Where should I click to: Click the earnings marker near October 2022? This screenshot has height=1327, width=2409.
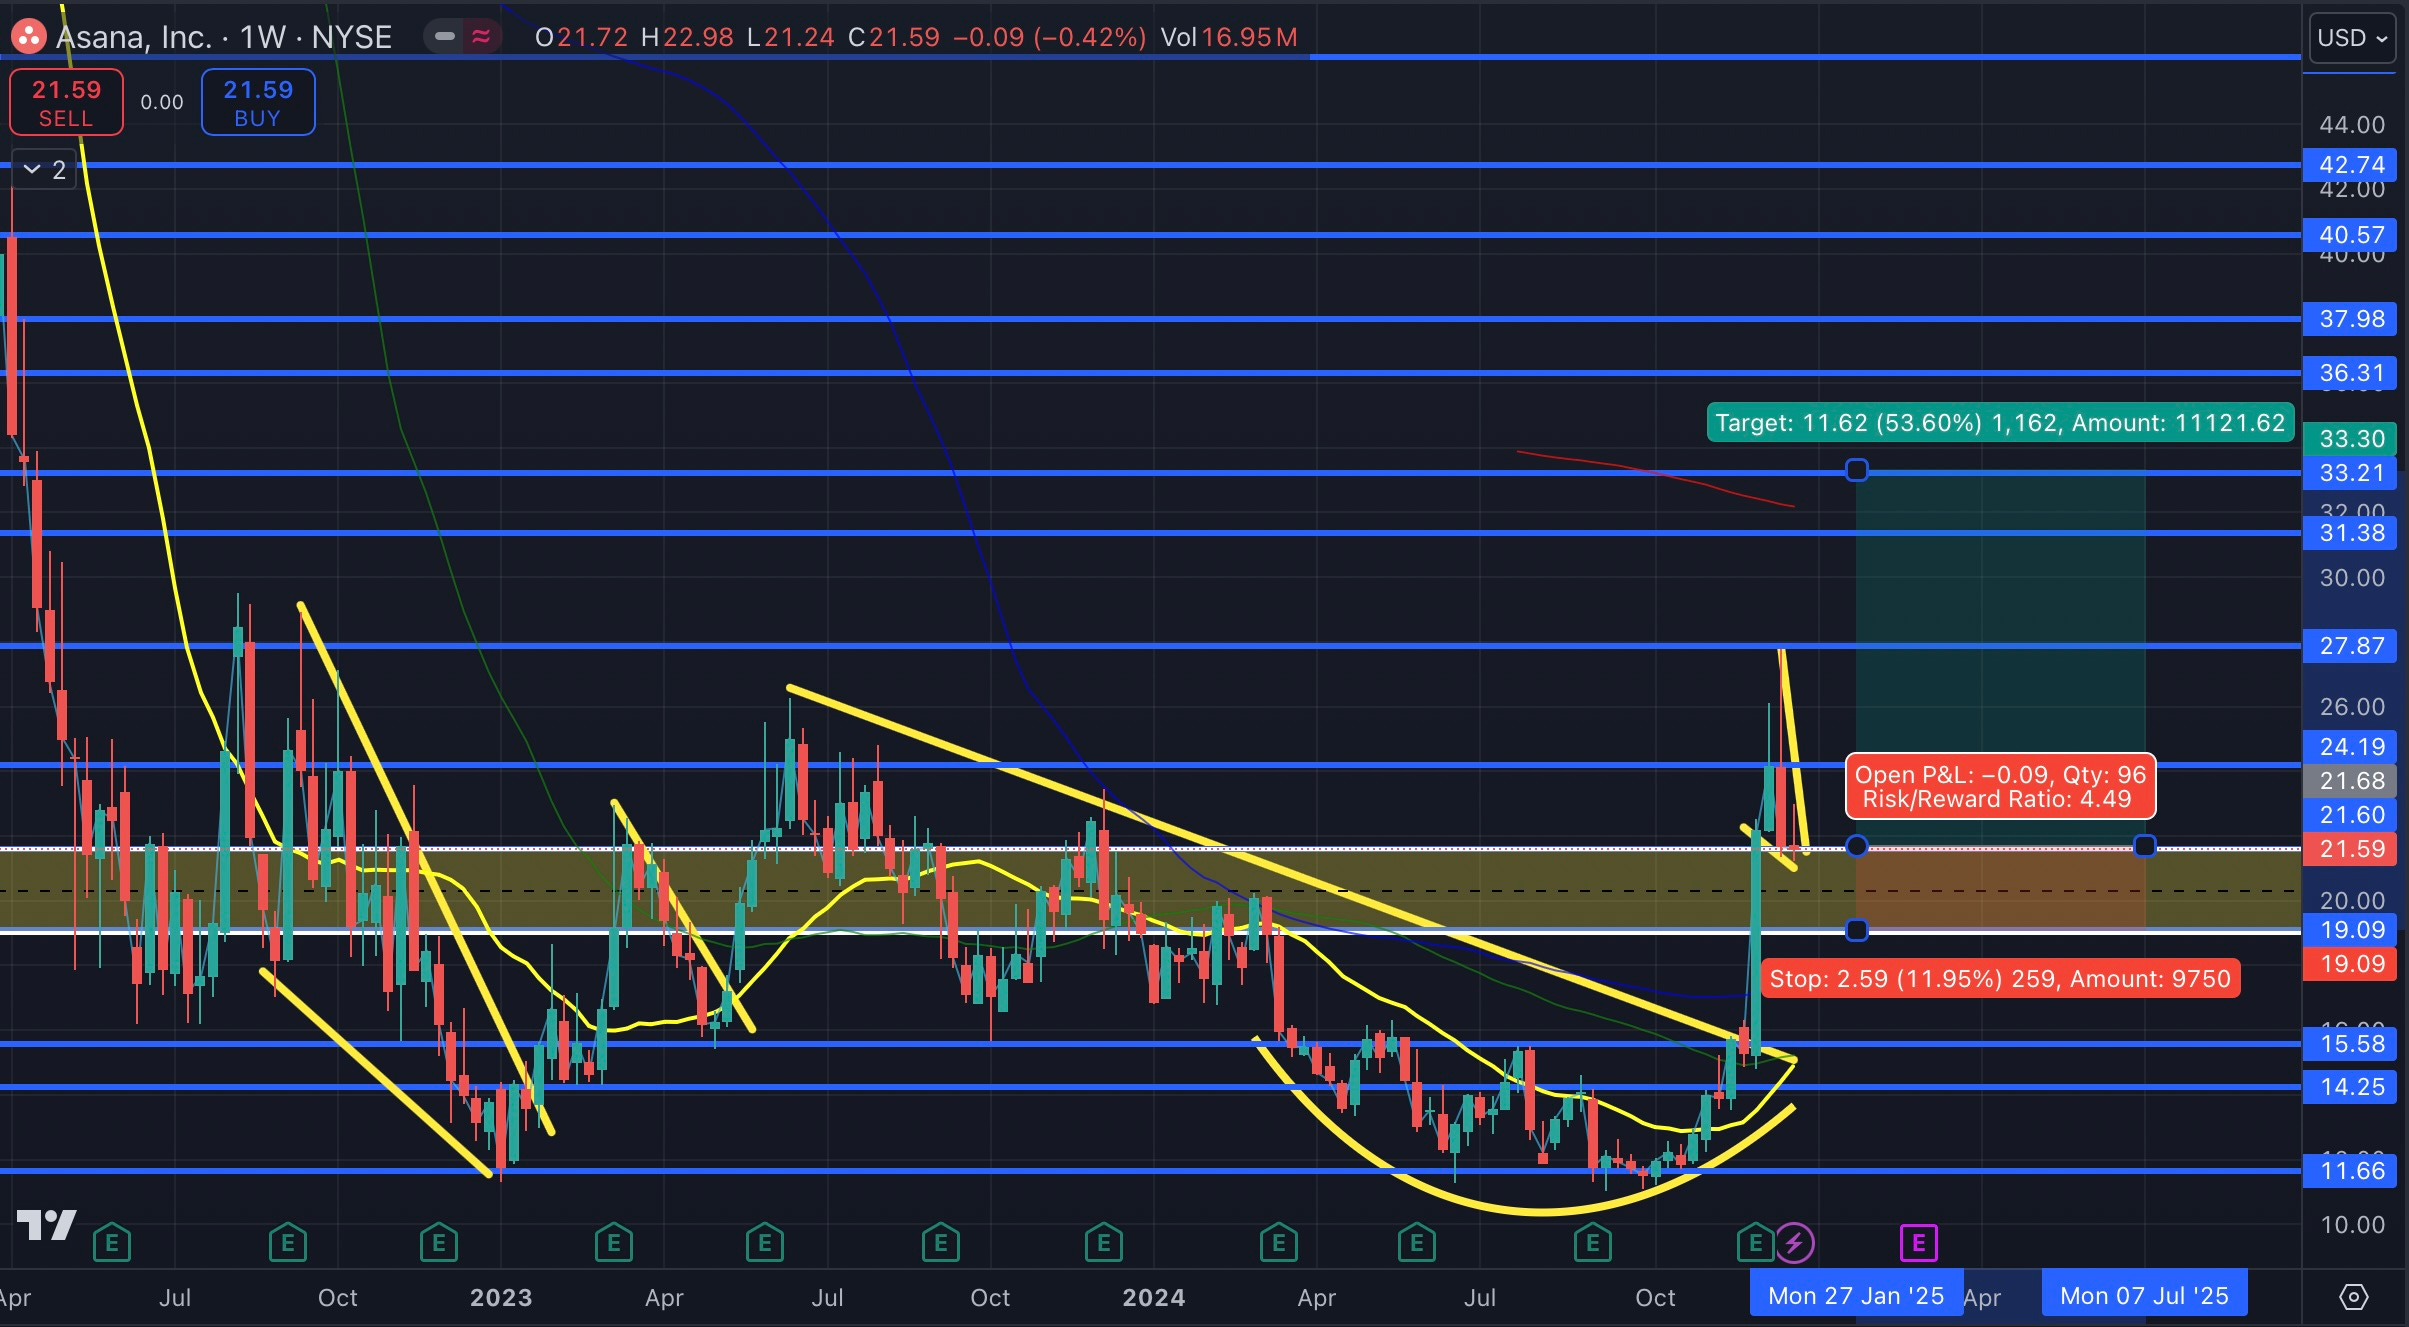[x=287, y=1244]
